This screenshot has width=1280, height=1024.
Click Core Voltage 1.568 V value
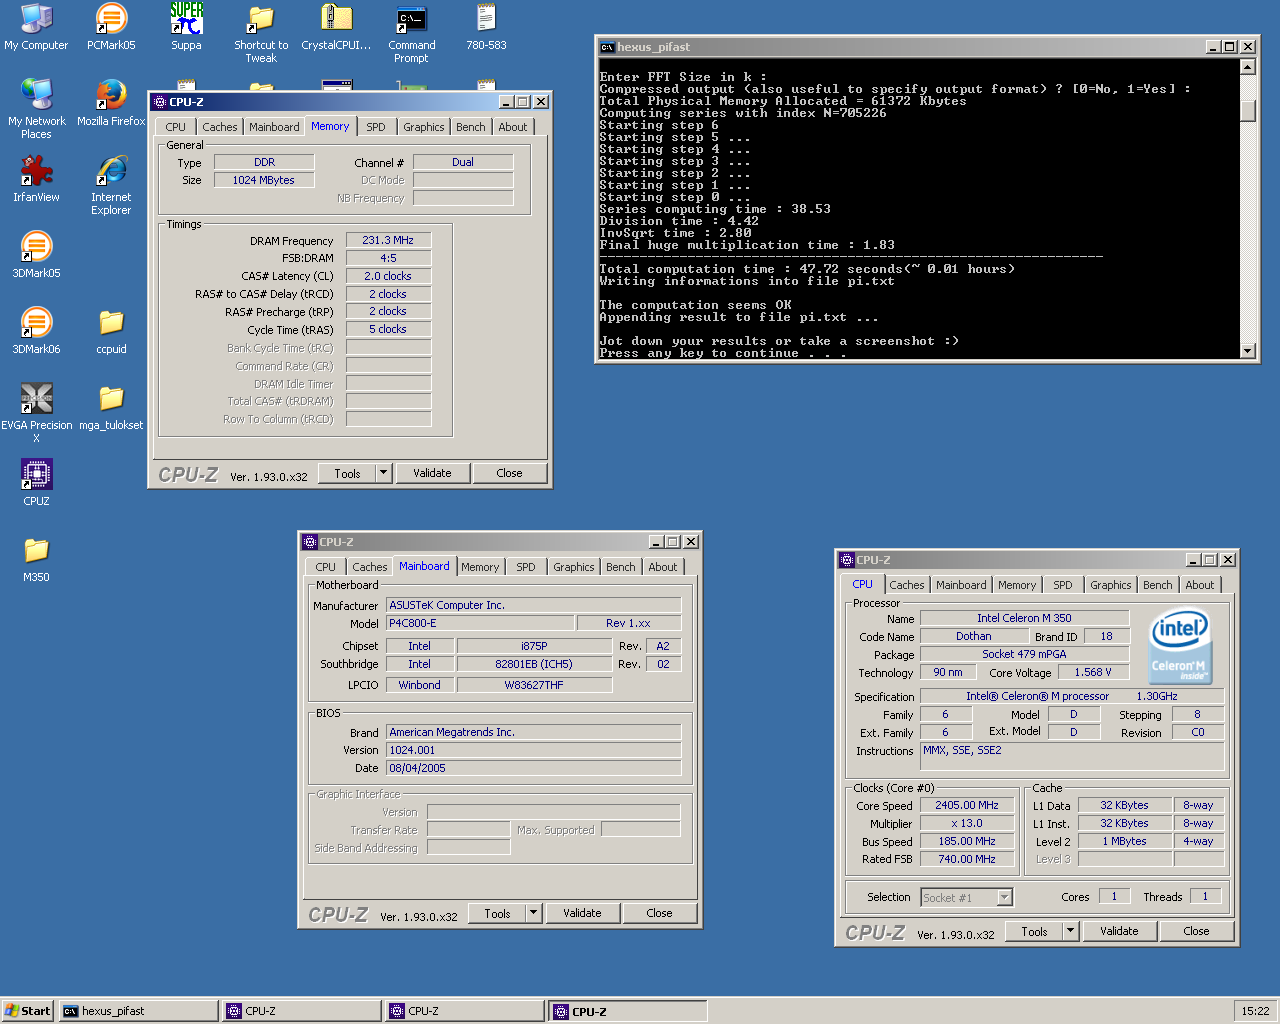coord(1093,672)
